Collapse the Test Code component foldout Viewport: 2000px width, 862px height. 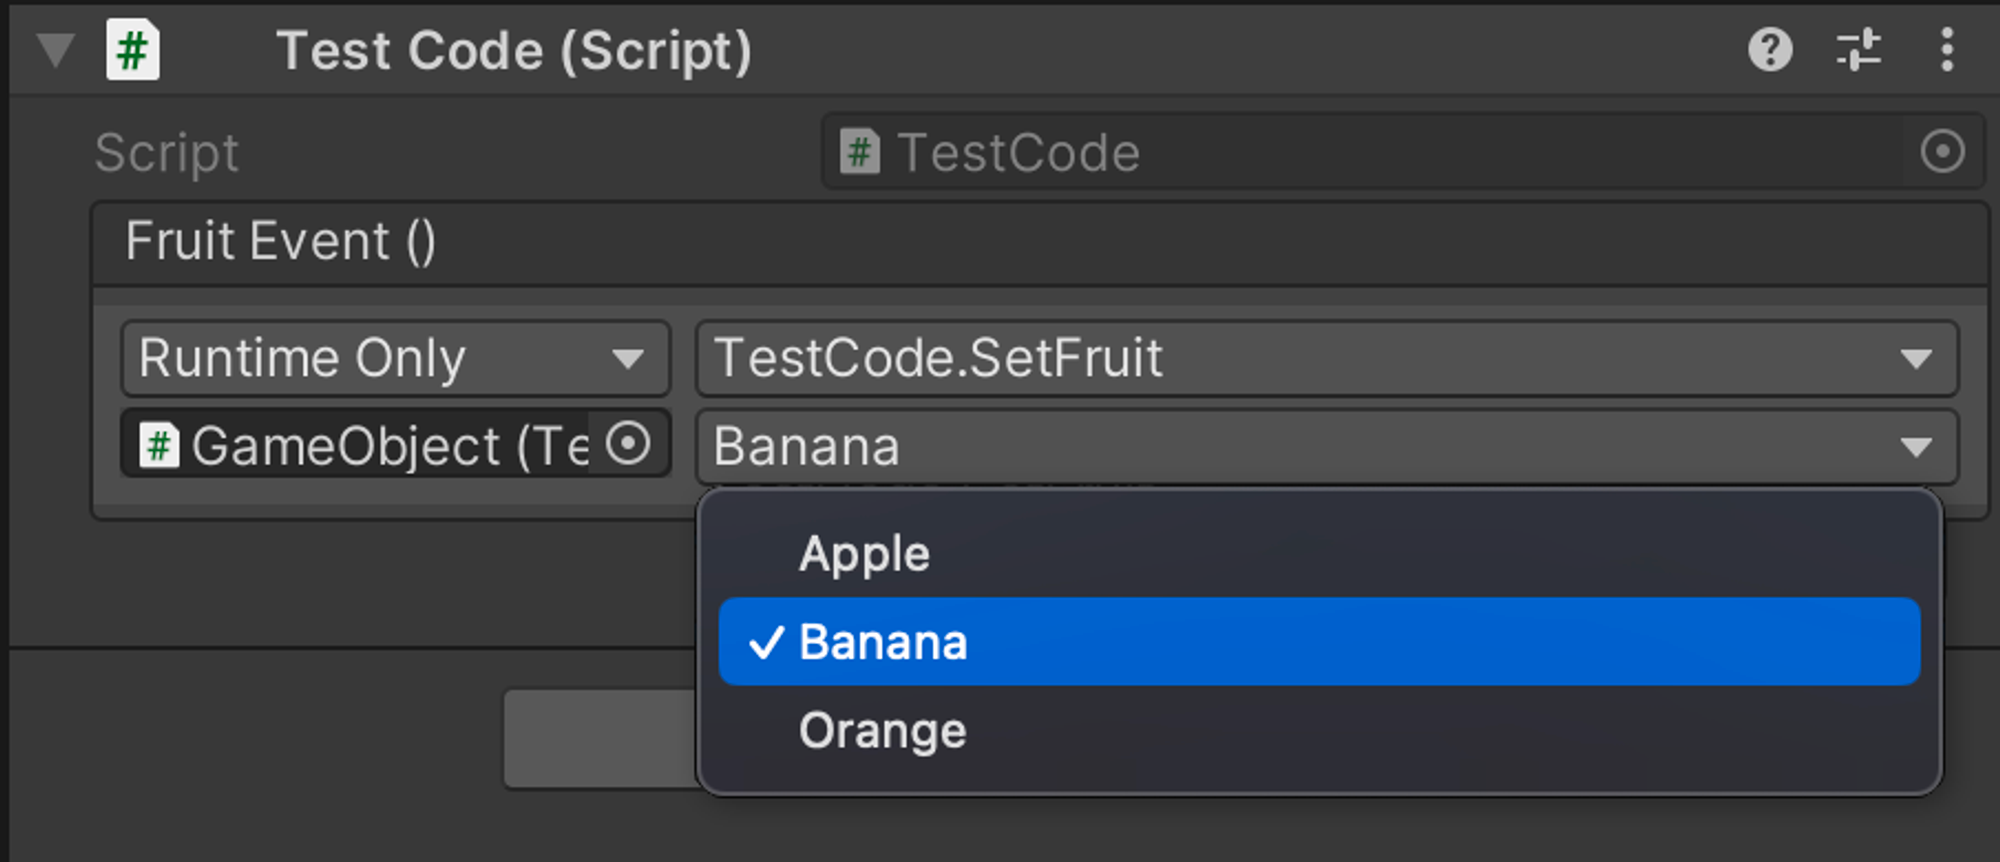click(x=55, y=49)
